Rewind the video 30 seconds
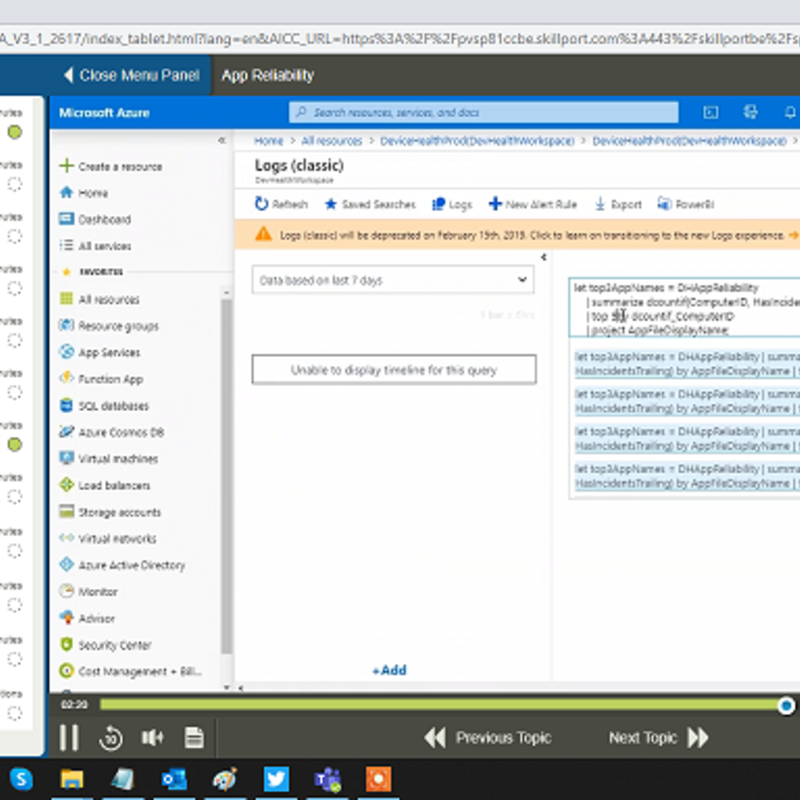The width and height of the screenshot is (800, 800). (x=110, y=738)
